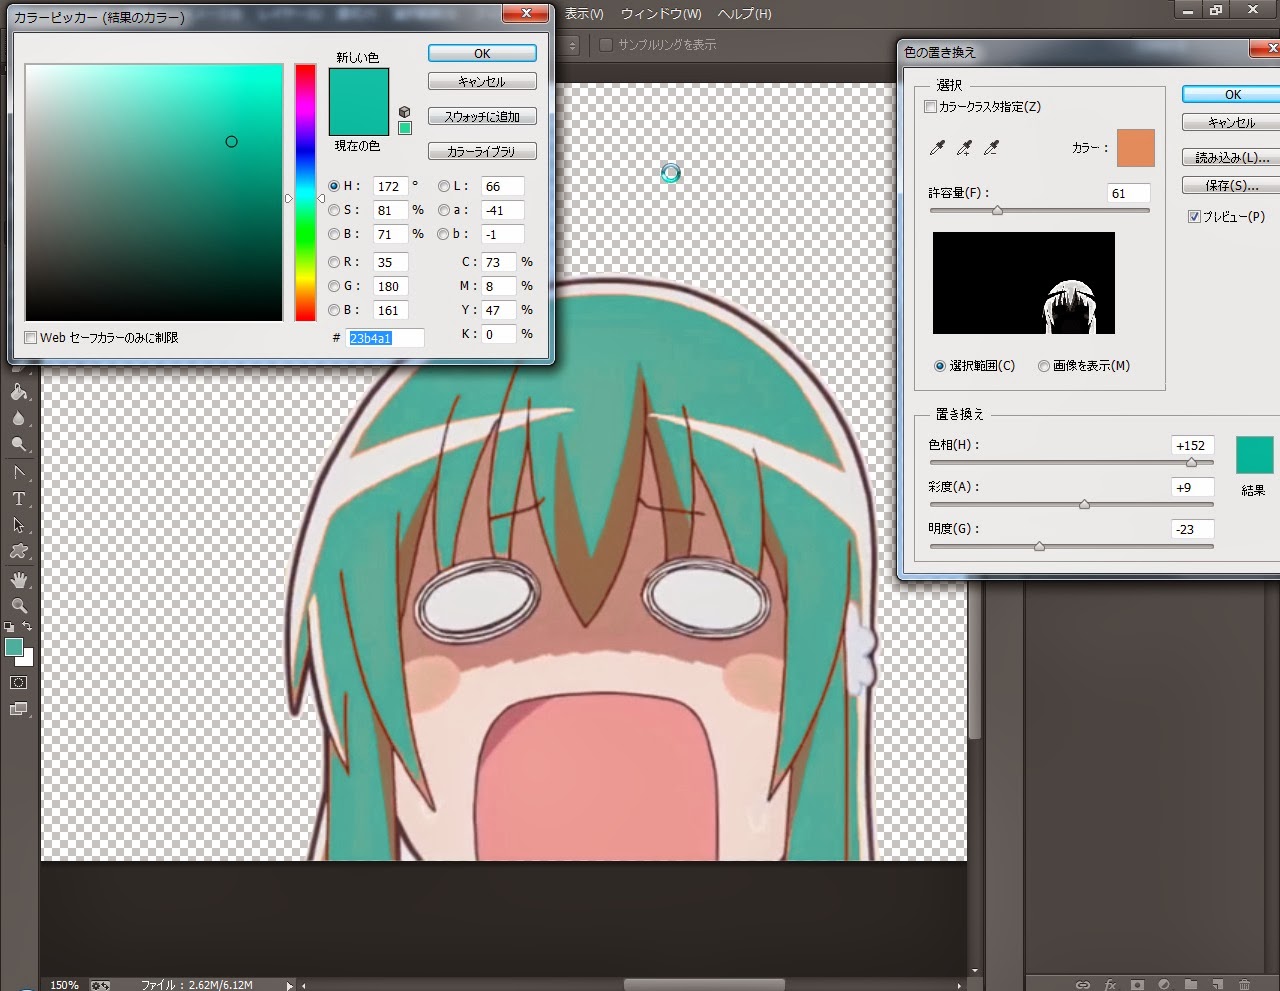Select the Type tool

pyautogui.click(x=18, y=498)
